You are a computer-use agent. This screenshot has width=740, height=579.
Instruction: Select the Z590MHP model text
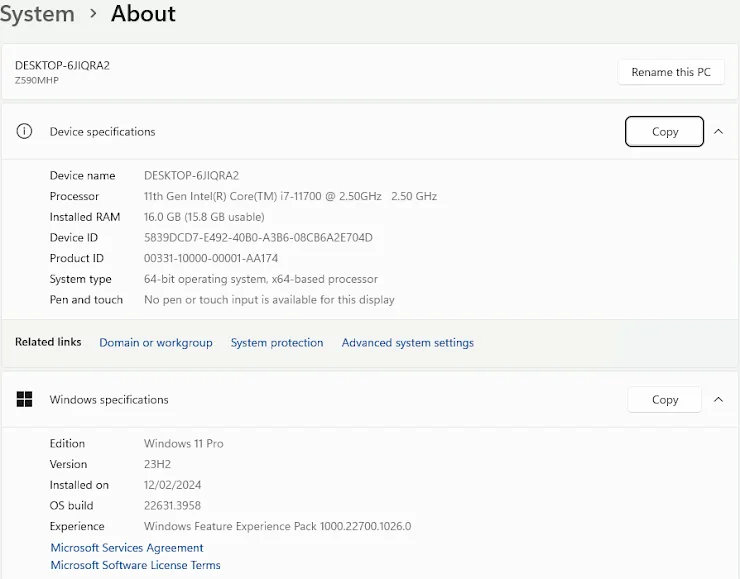(x=37, y=80)
